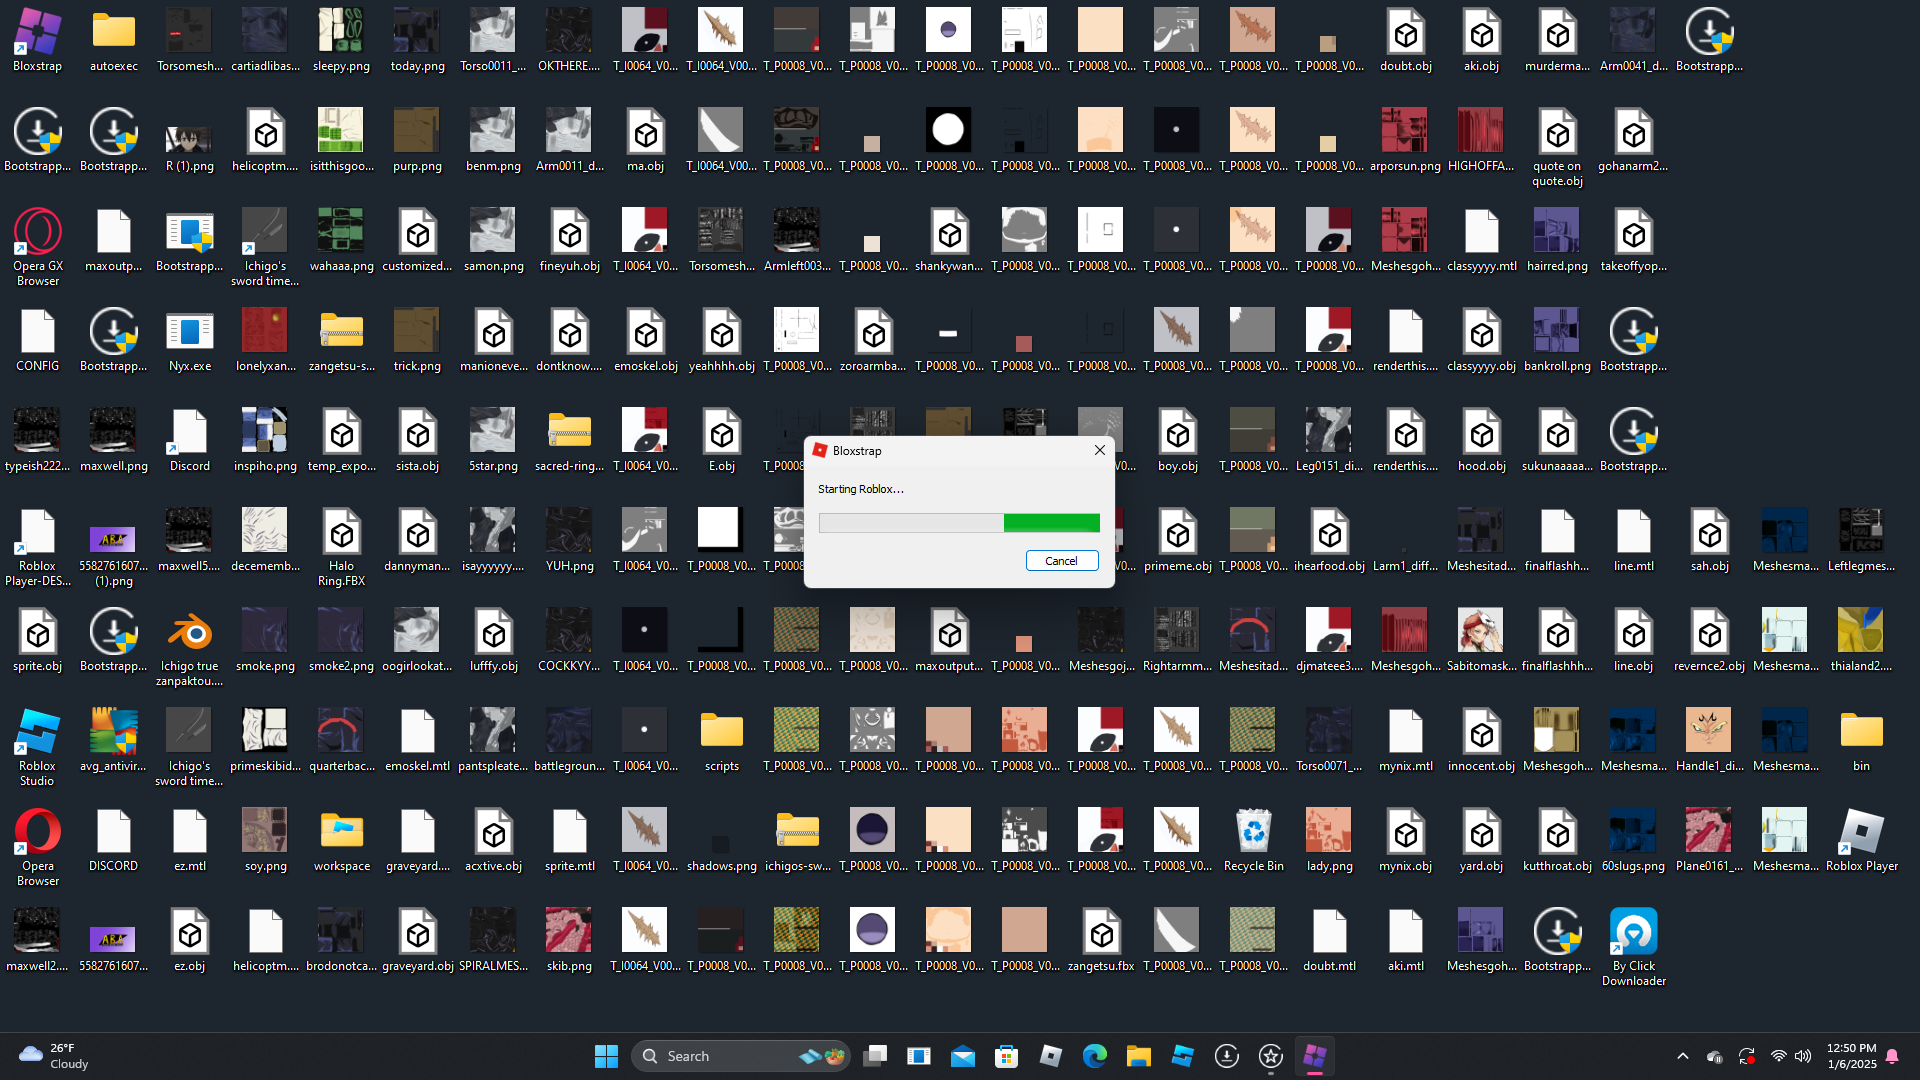Open the Recycle Bin icon
1920x1080 pixels.
1253,834
